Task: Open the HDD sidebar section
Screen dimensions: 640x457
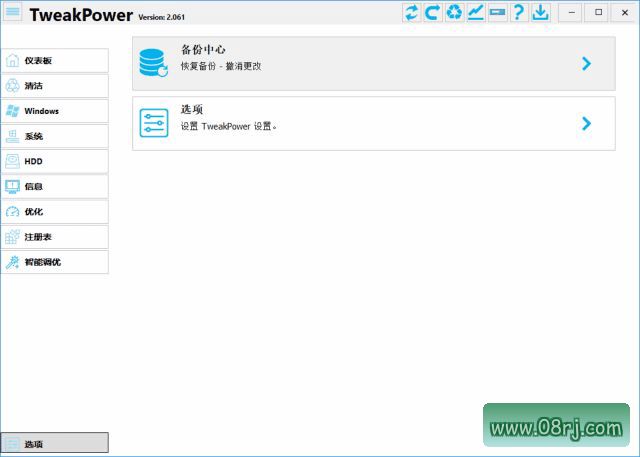Action: pyautogui.click(x=55, y=161)
